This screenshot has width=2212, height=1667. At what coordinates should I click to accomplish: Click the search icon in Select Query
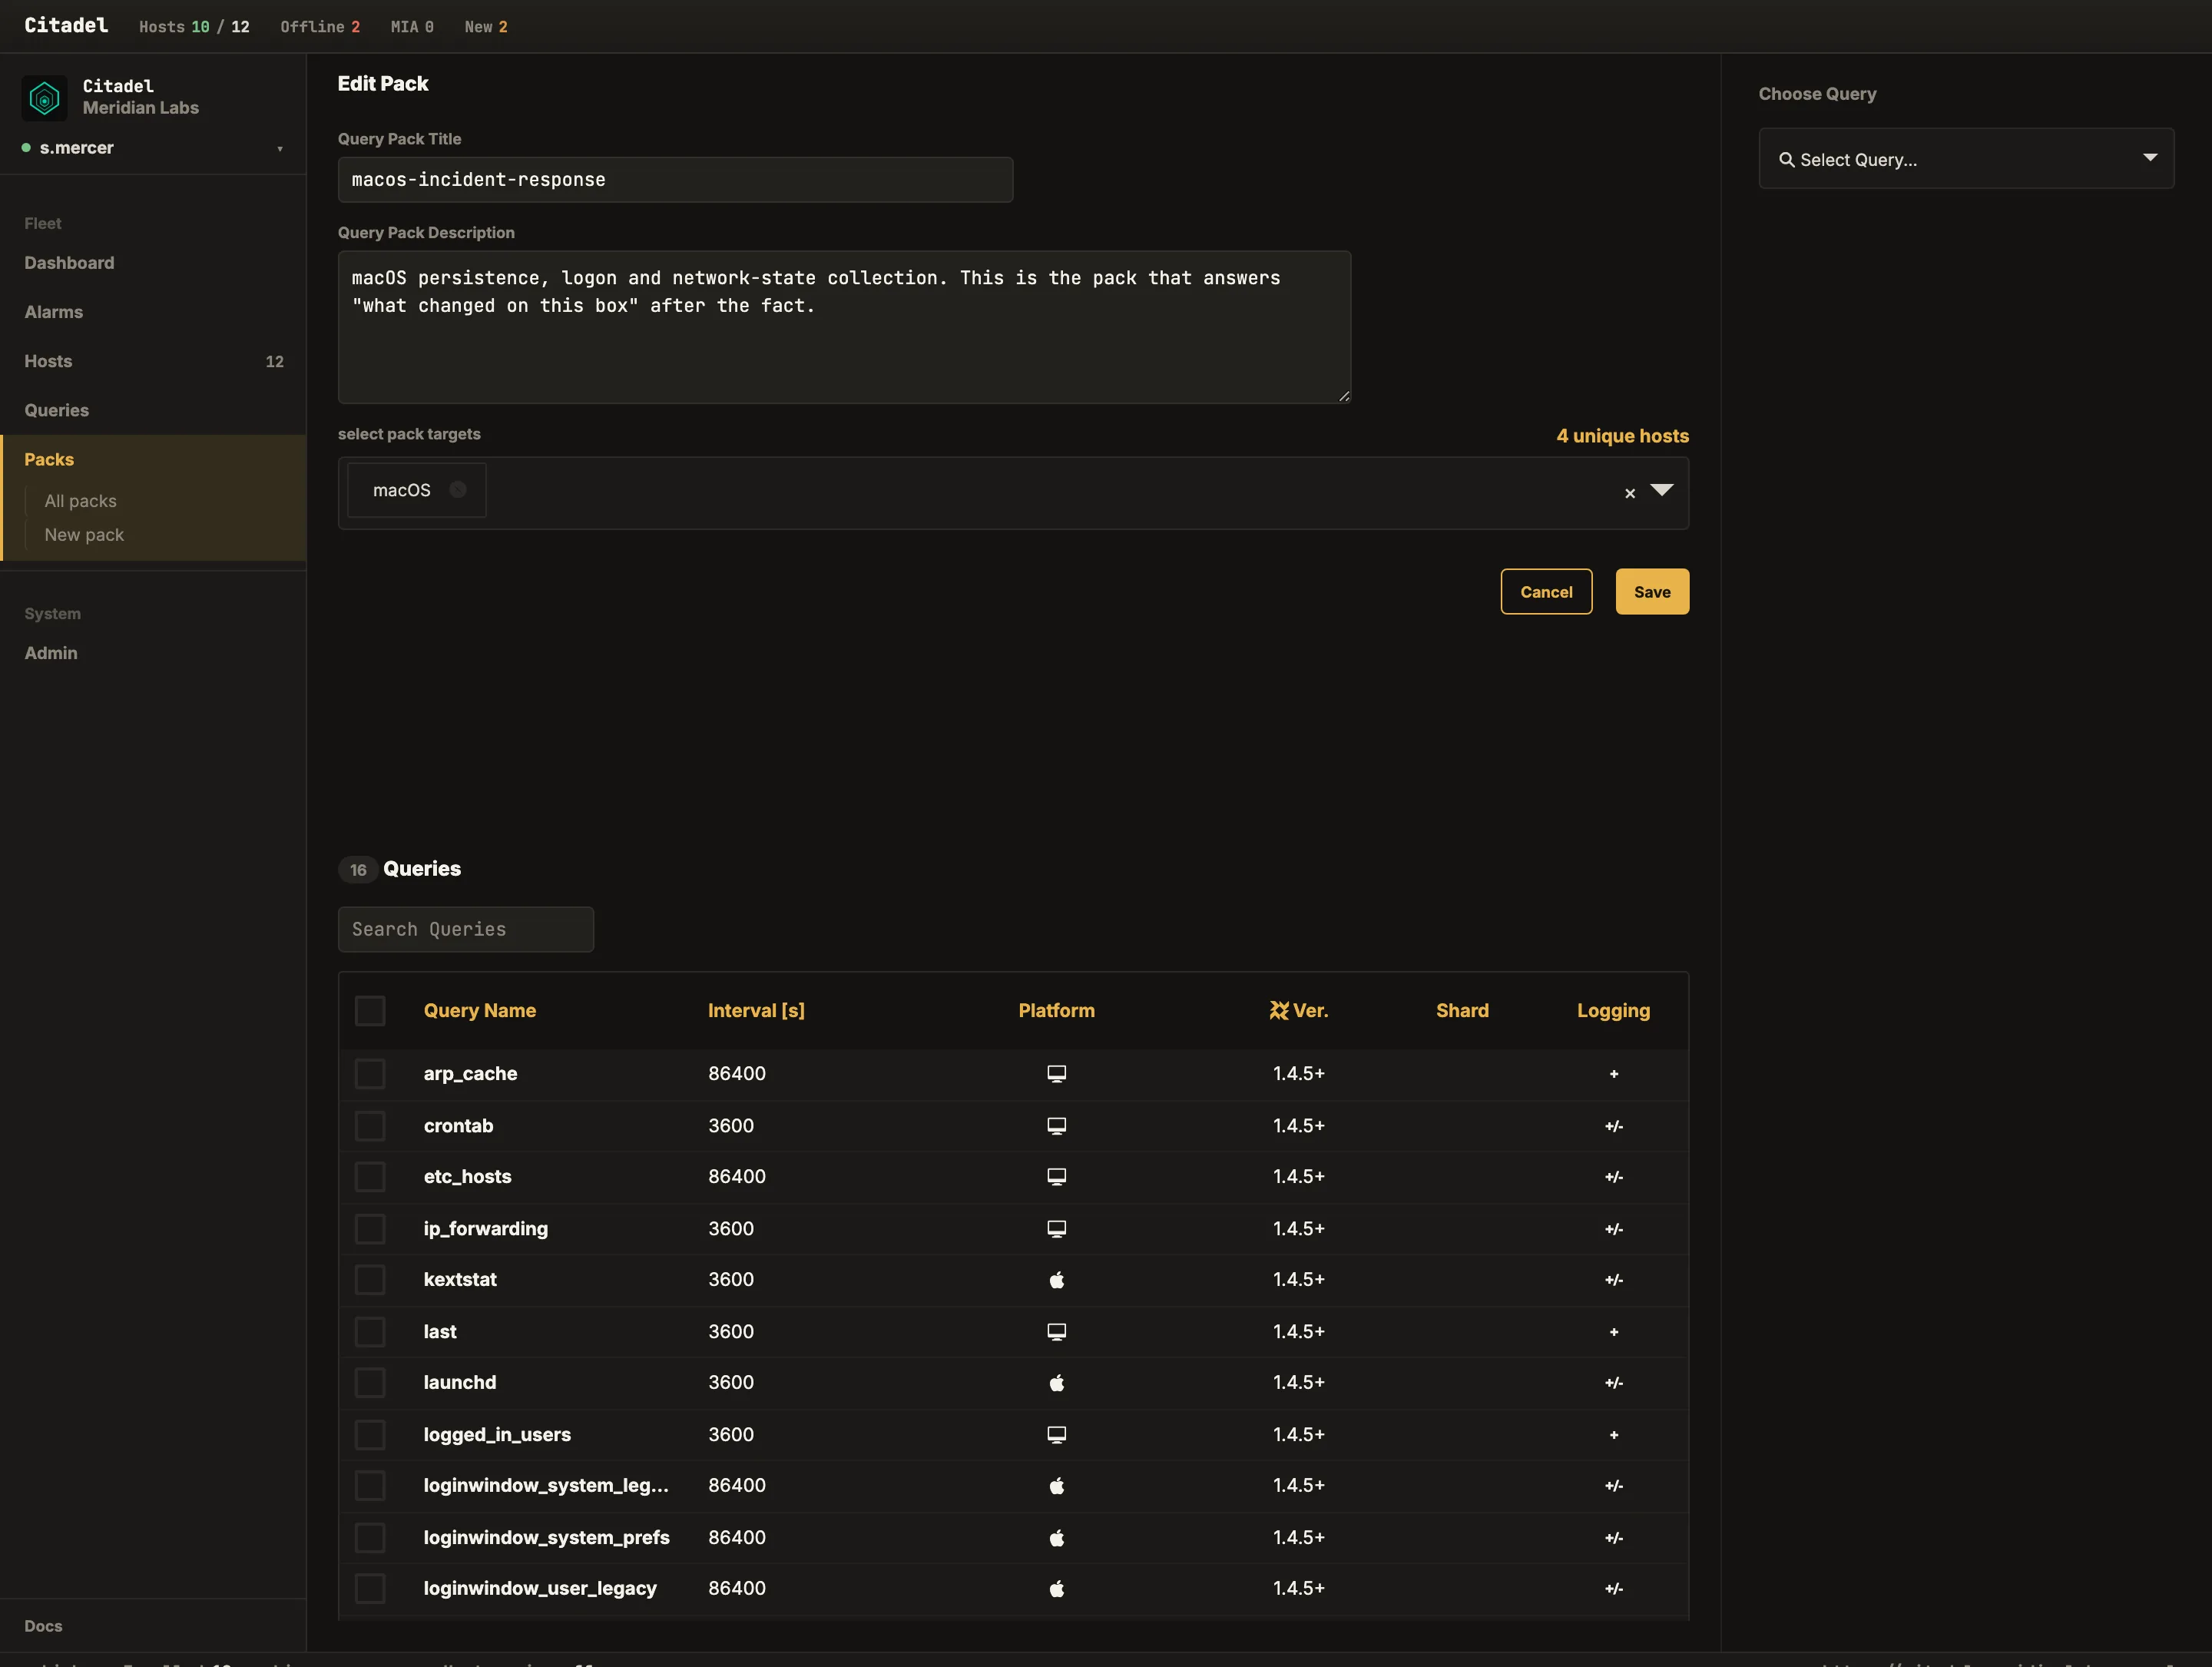coord(1786,160)
